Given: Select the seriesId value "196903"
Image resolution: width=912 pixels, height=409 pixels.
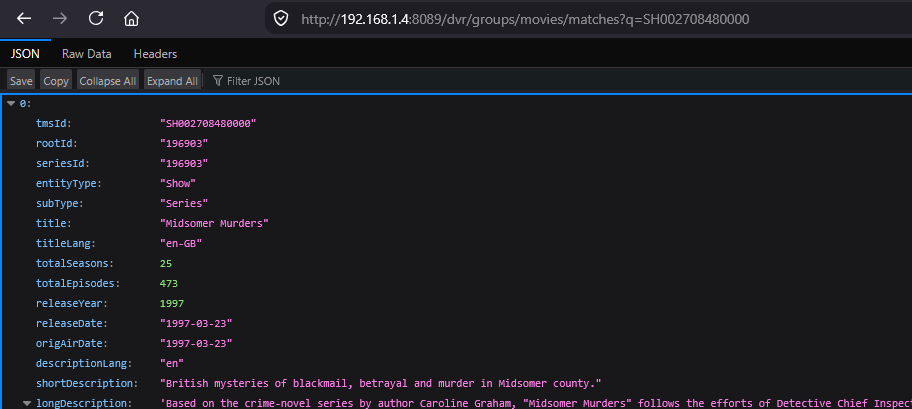Looking at the screenshot, I should [184, 163].
